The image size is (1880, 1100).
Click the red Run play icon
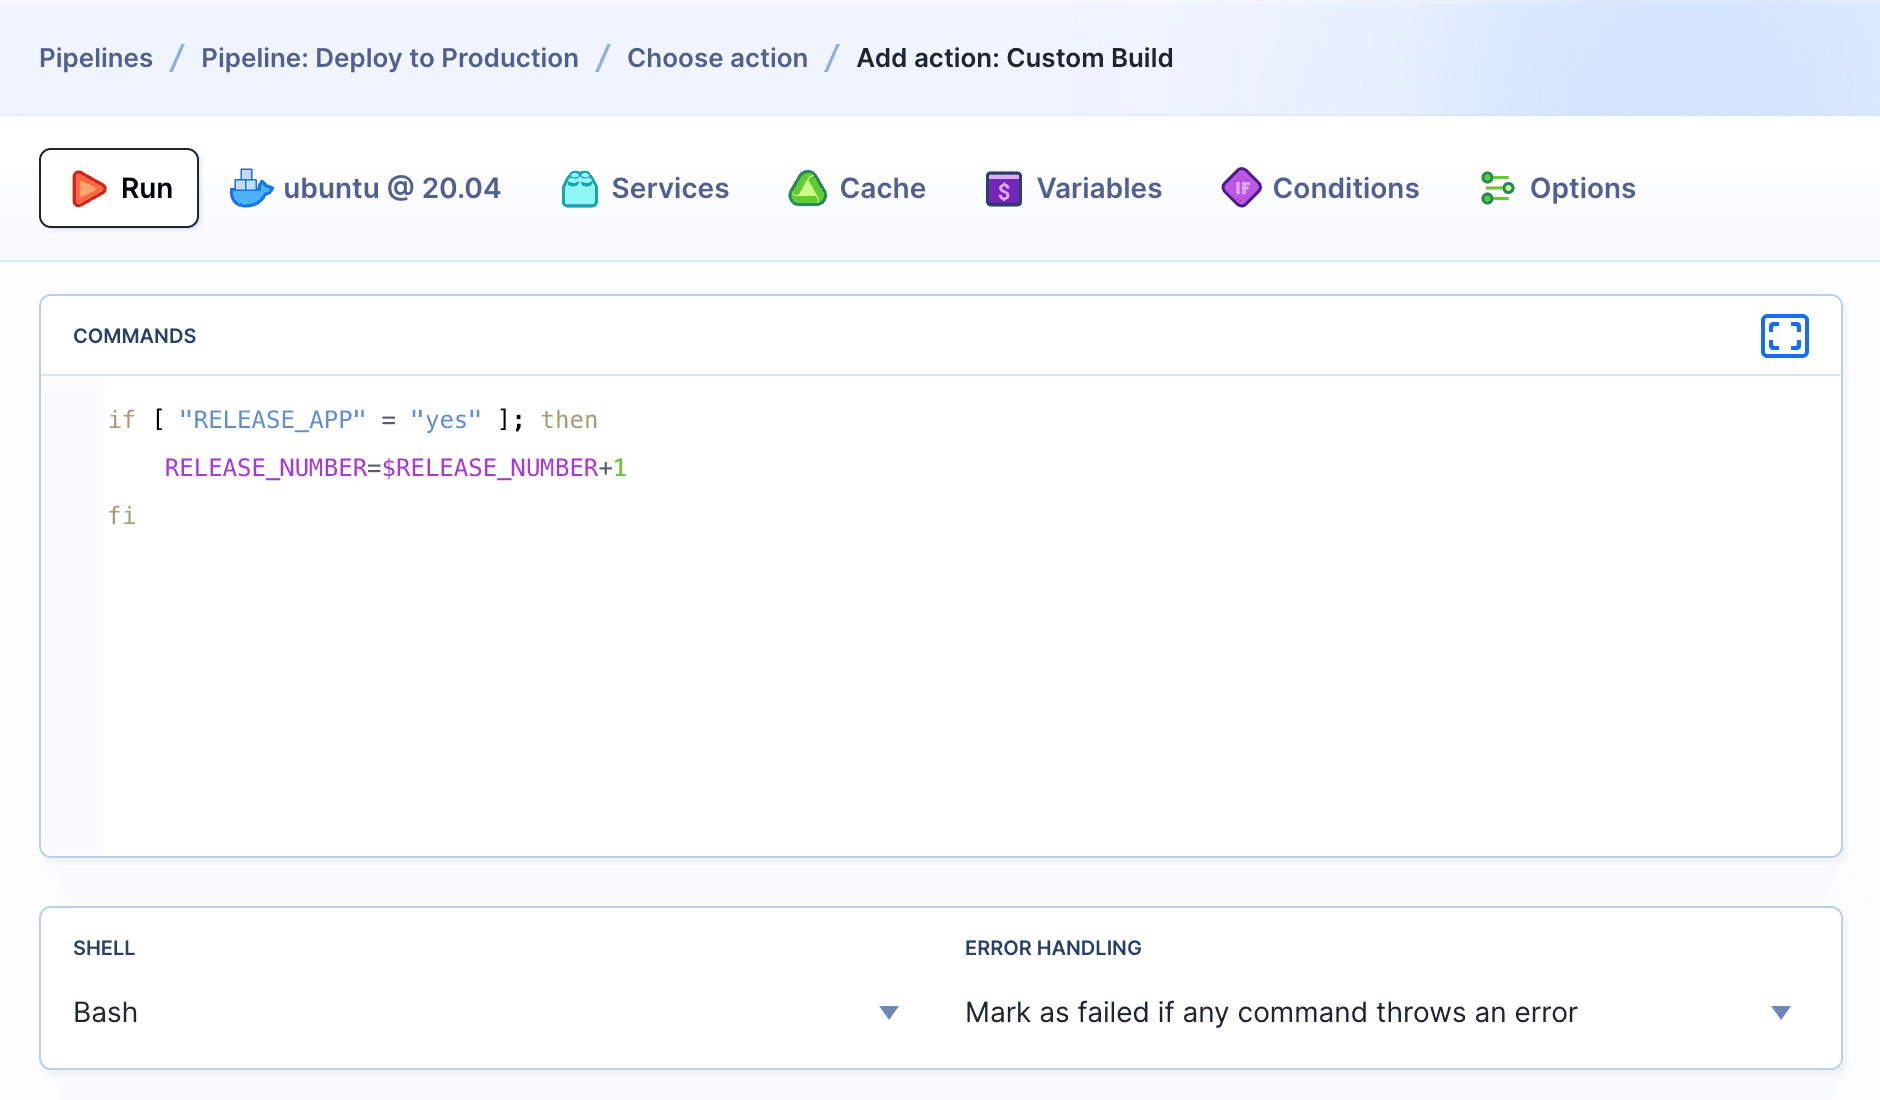89,188
